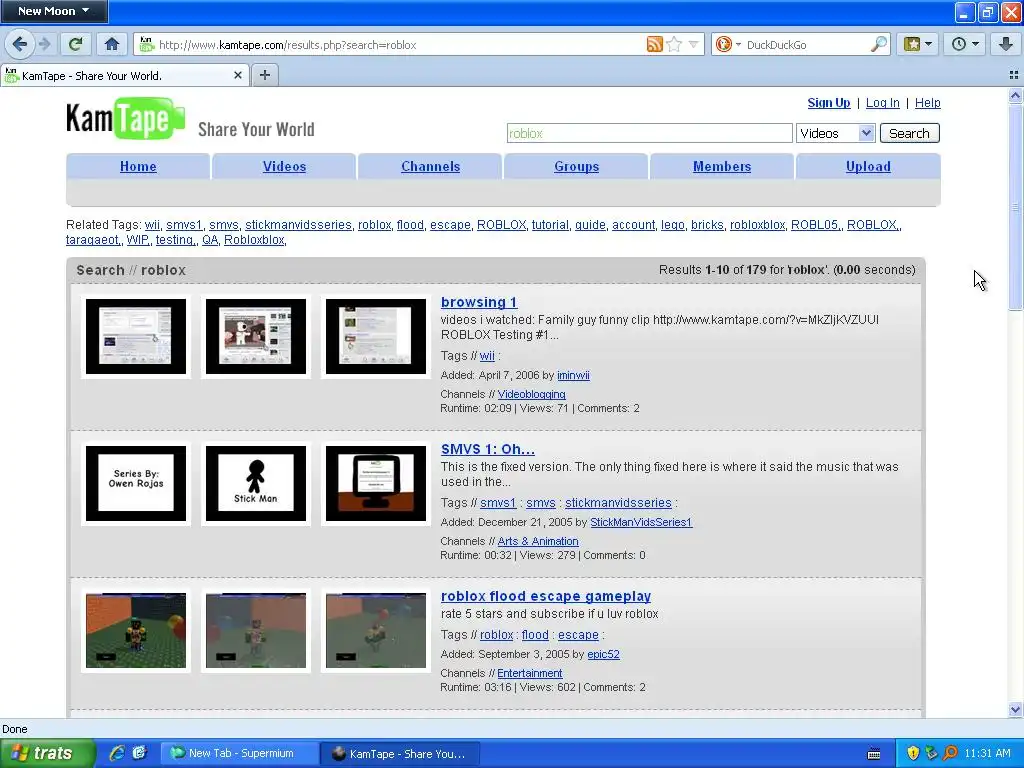Screen dimensions: 1024x768
Task: Go to the Upload navigation tab
Action: (868, 167)
